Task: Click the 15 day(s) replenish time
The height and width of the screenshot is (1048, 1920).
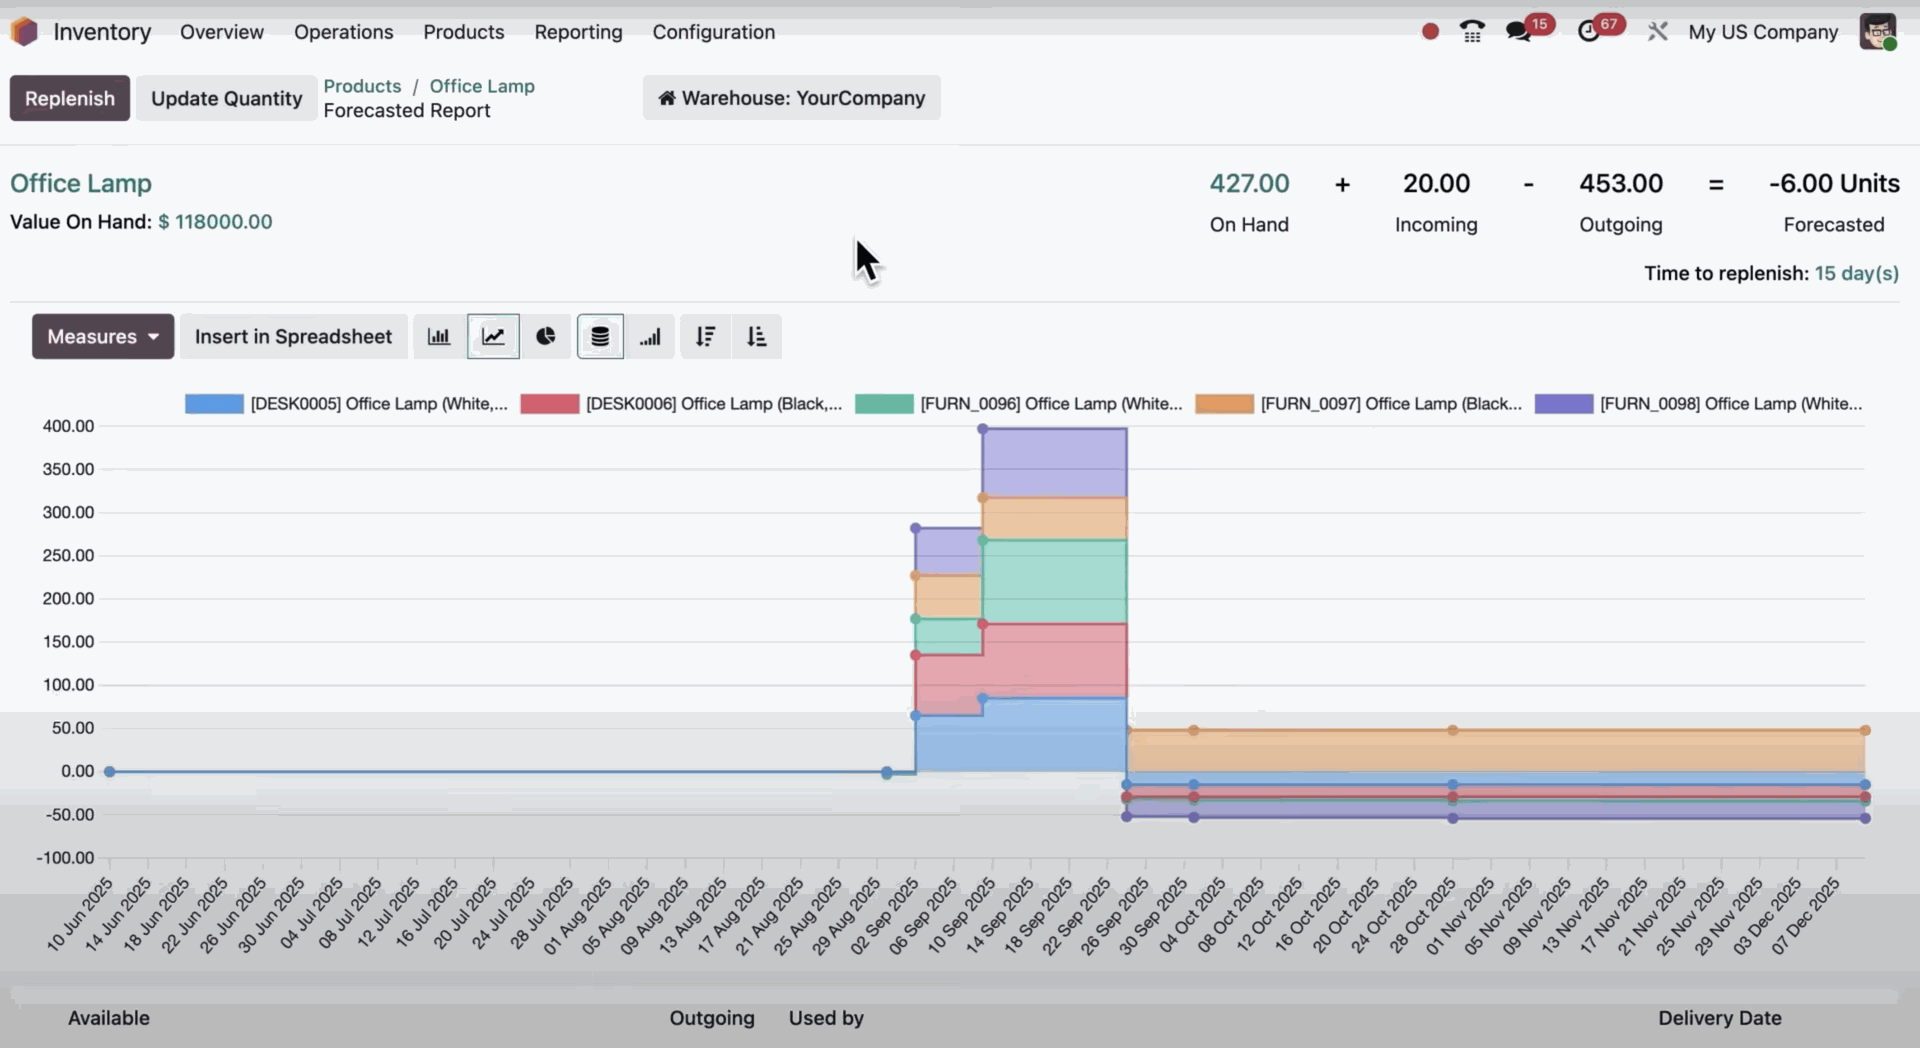Action: (1857, 273)
